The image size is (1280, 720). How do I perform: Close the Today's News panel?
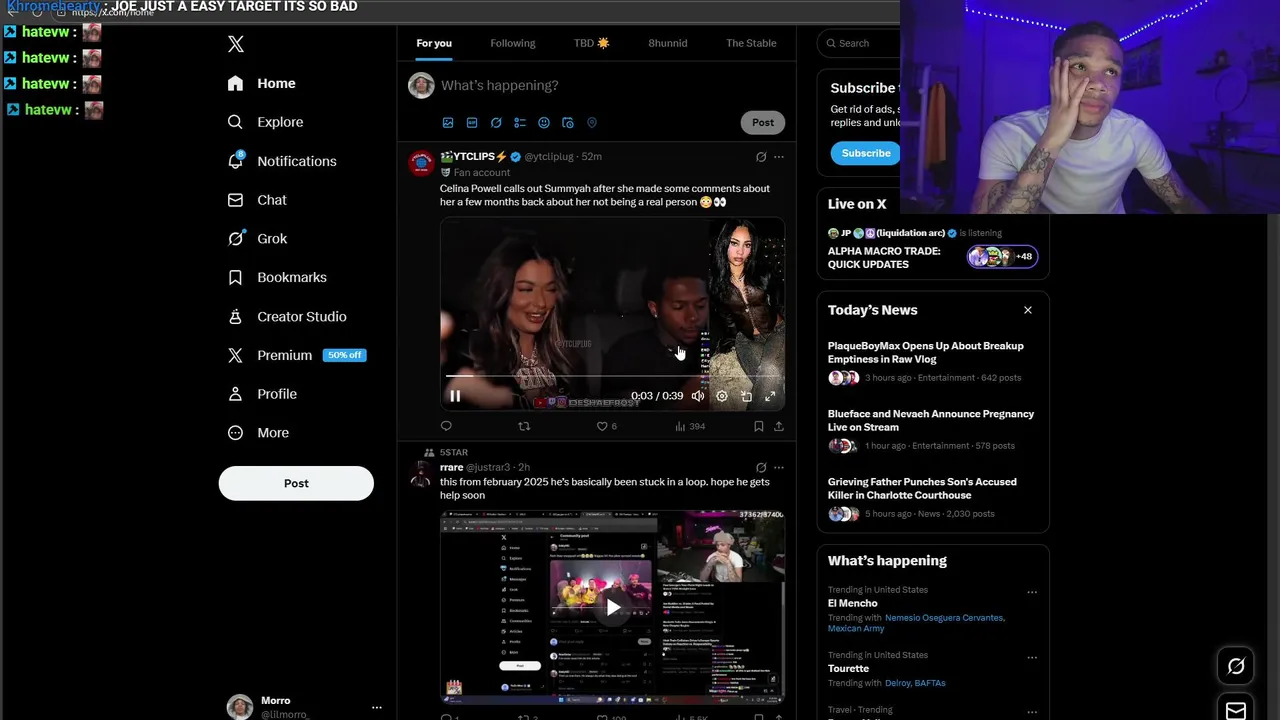point(1028,310)
